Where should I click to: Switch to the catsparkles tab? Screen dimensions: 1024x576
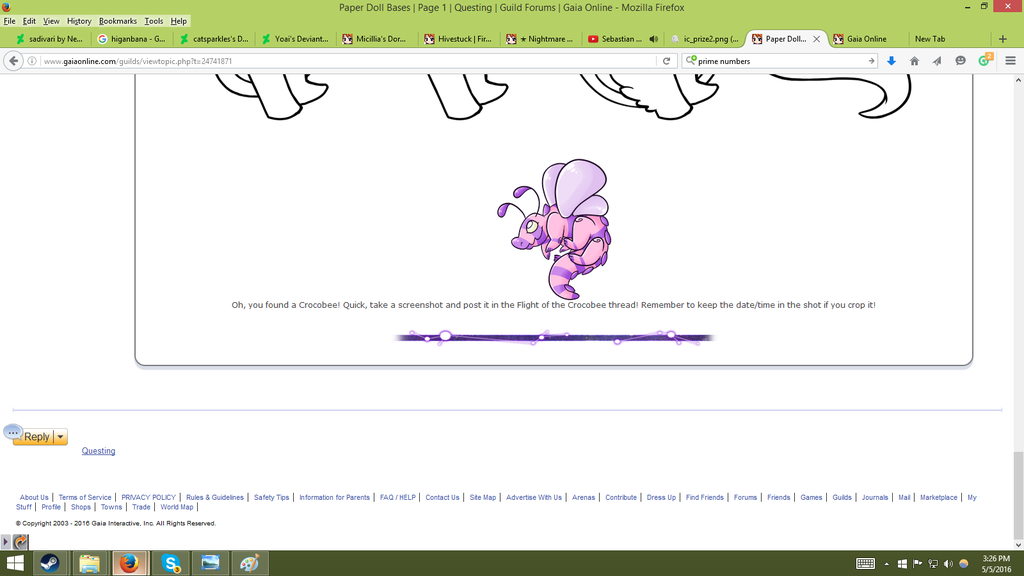tap(213, 39)
